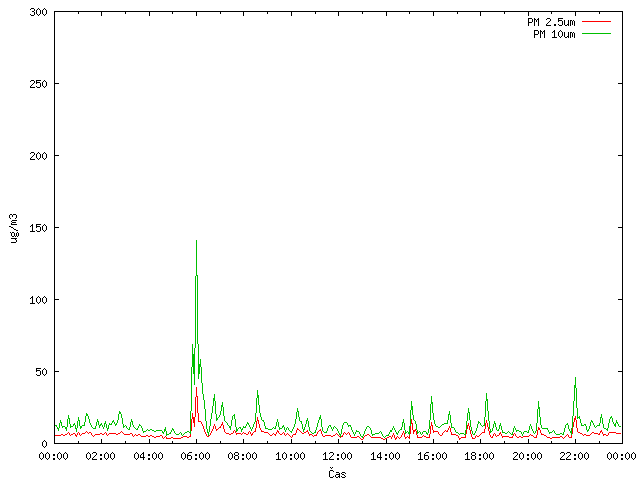Click the 22:00 time label
The image size is (640, 480).
(x=574, y=456)
